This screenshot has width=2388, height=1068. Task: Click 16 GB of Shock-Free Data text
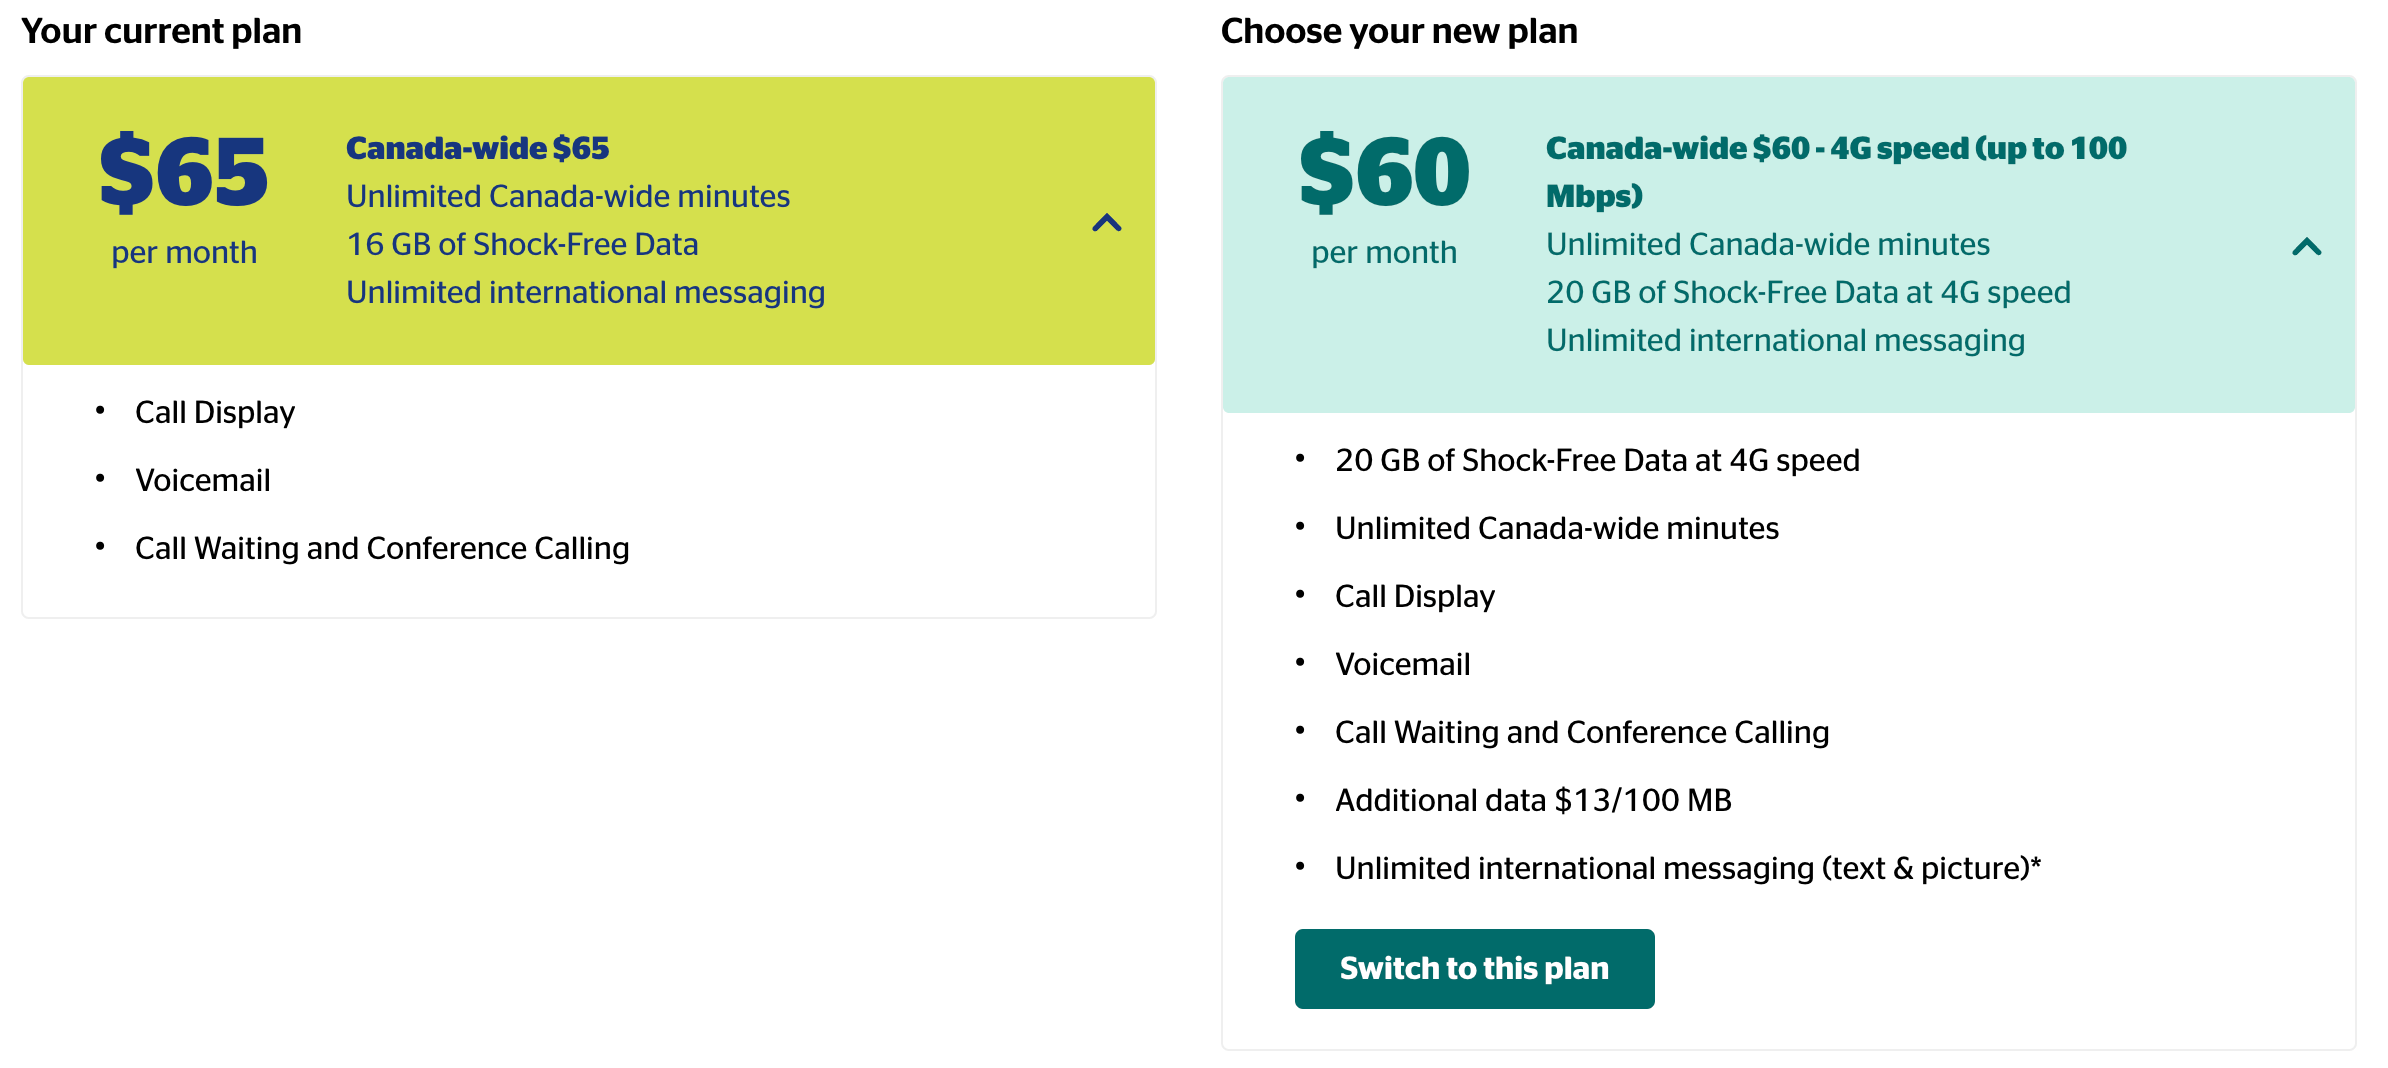521,243
